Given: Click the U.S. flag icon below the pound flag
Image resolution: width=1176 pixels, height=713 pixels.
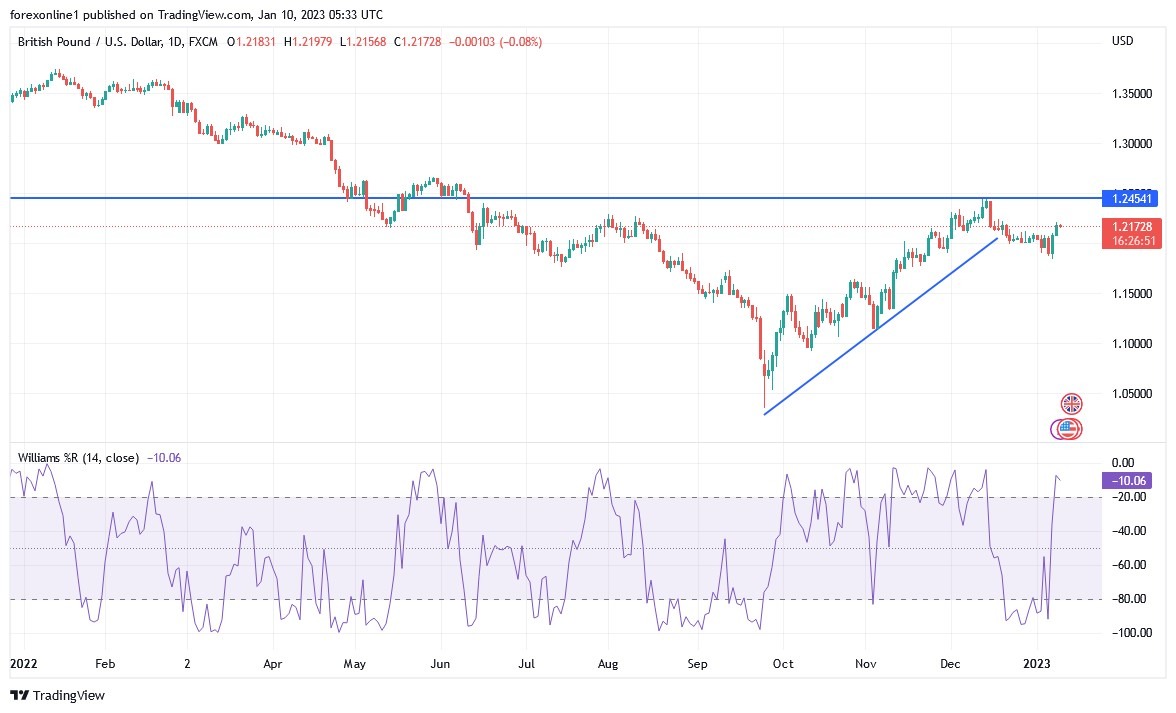Looking at the screenshot, I should tap(1070, 430).
